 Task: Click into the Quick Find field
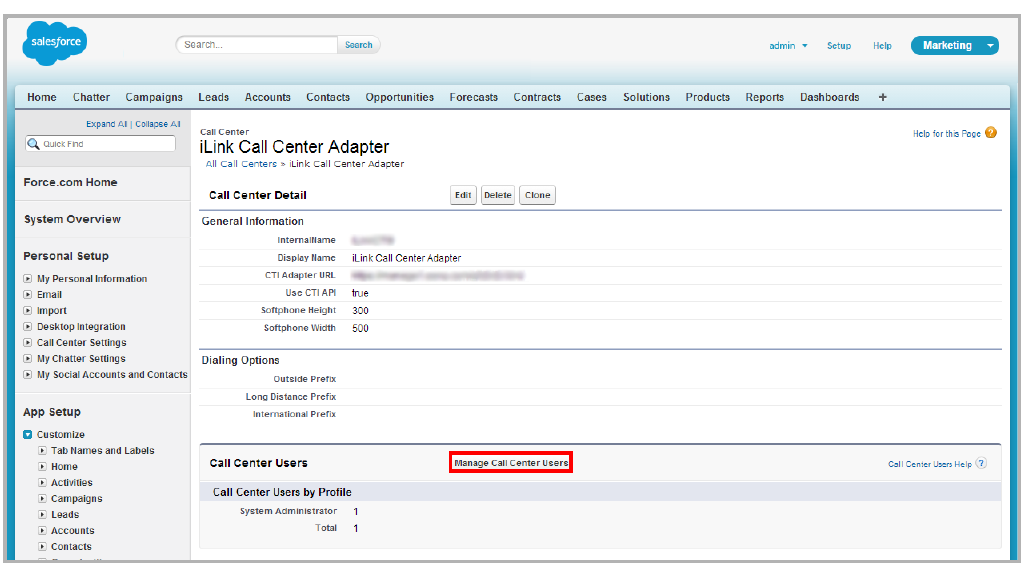coord(100,144)
